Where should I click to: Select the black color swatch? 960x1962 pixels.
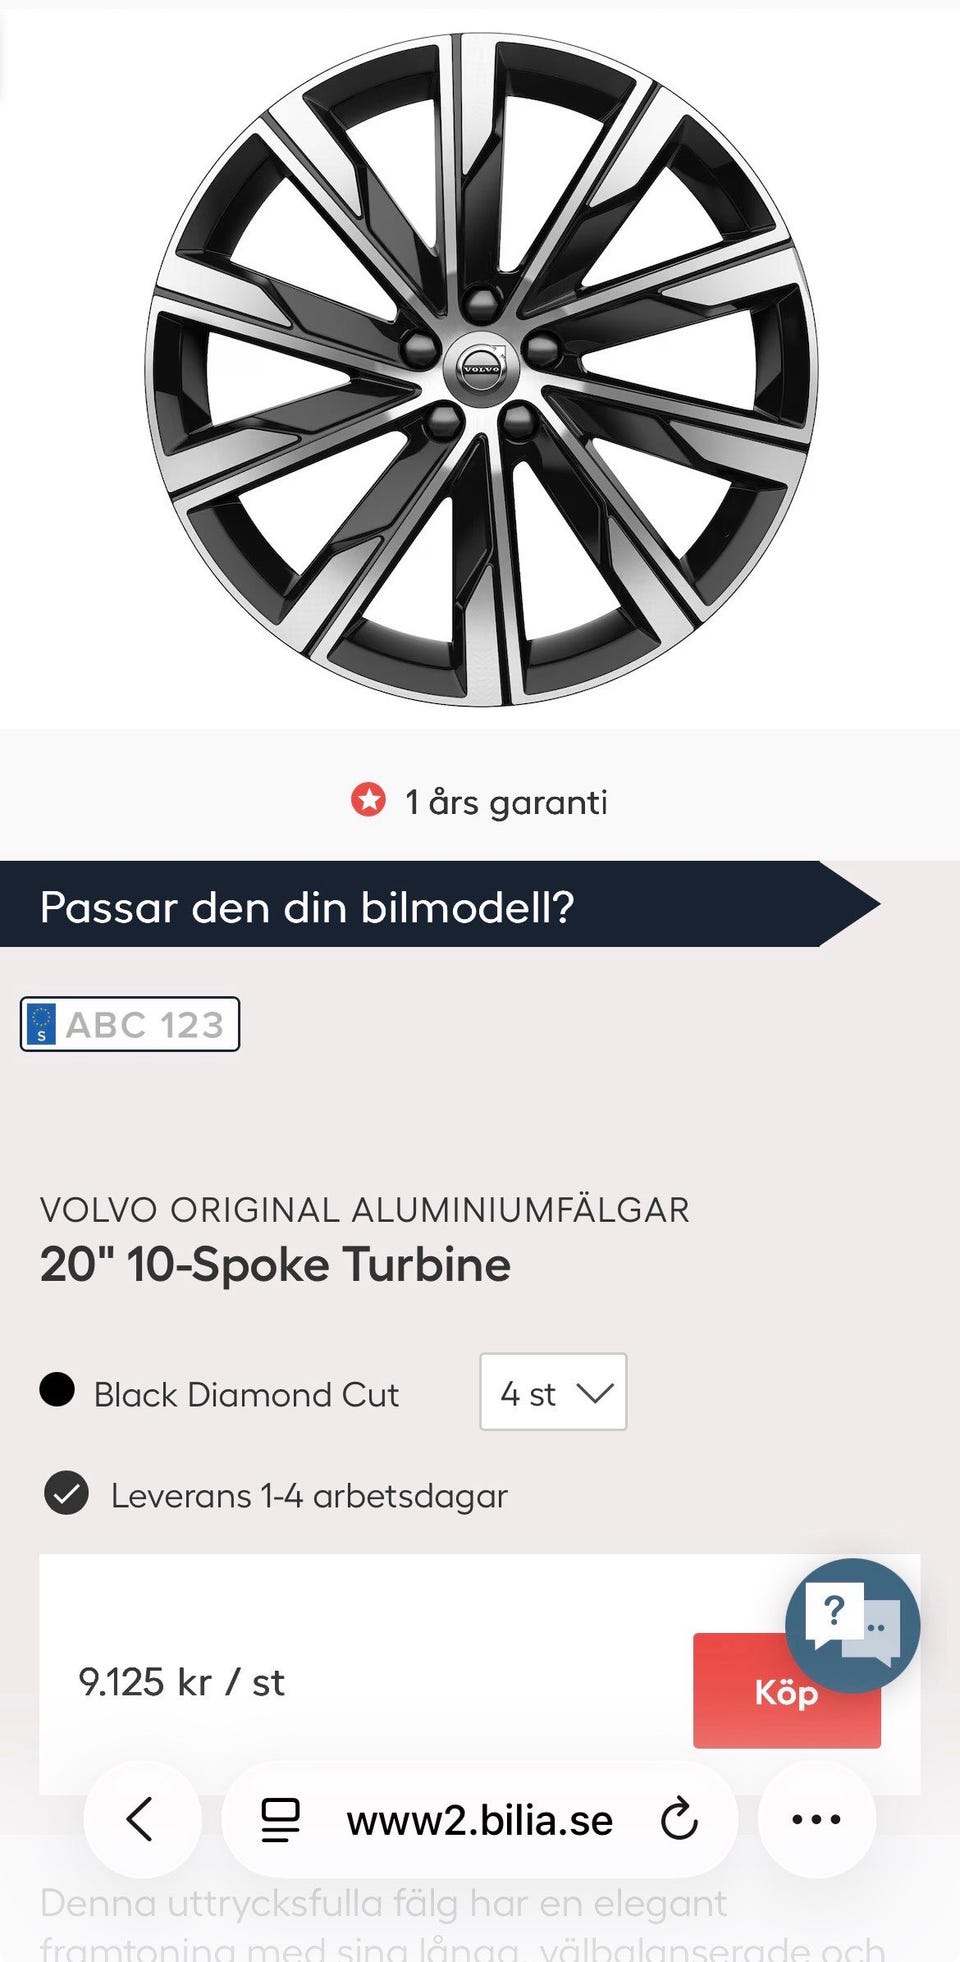tap(57, 1390)
